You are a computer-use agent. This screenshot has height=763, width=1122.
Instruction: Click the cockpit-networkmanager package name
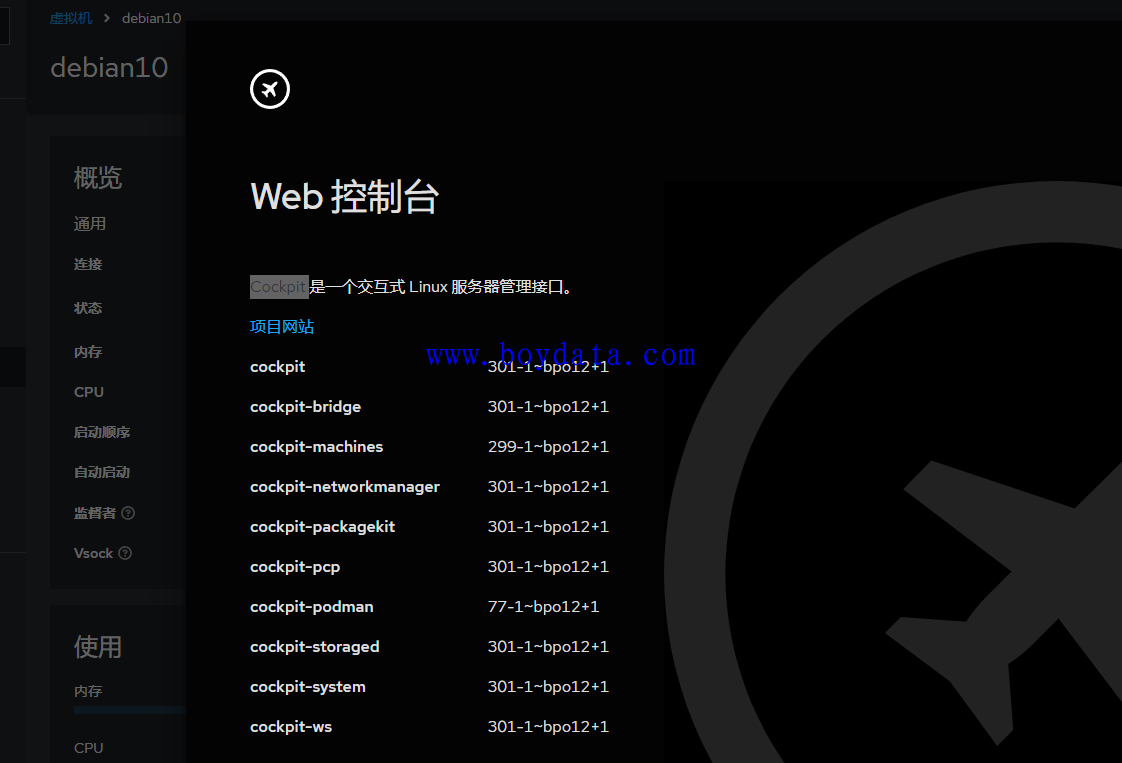click(345, 487)
